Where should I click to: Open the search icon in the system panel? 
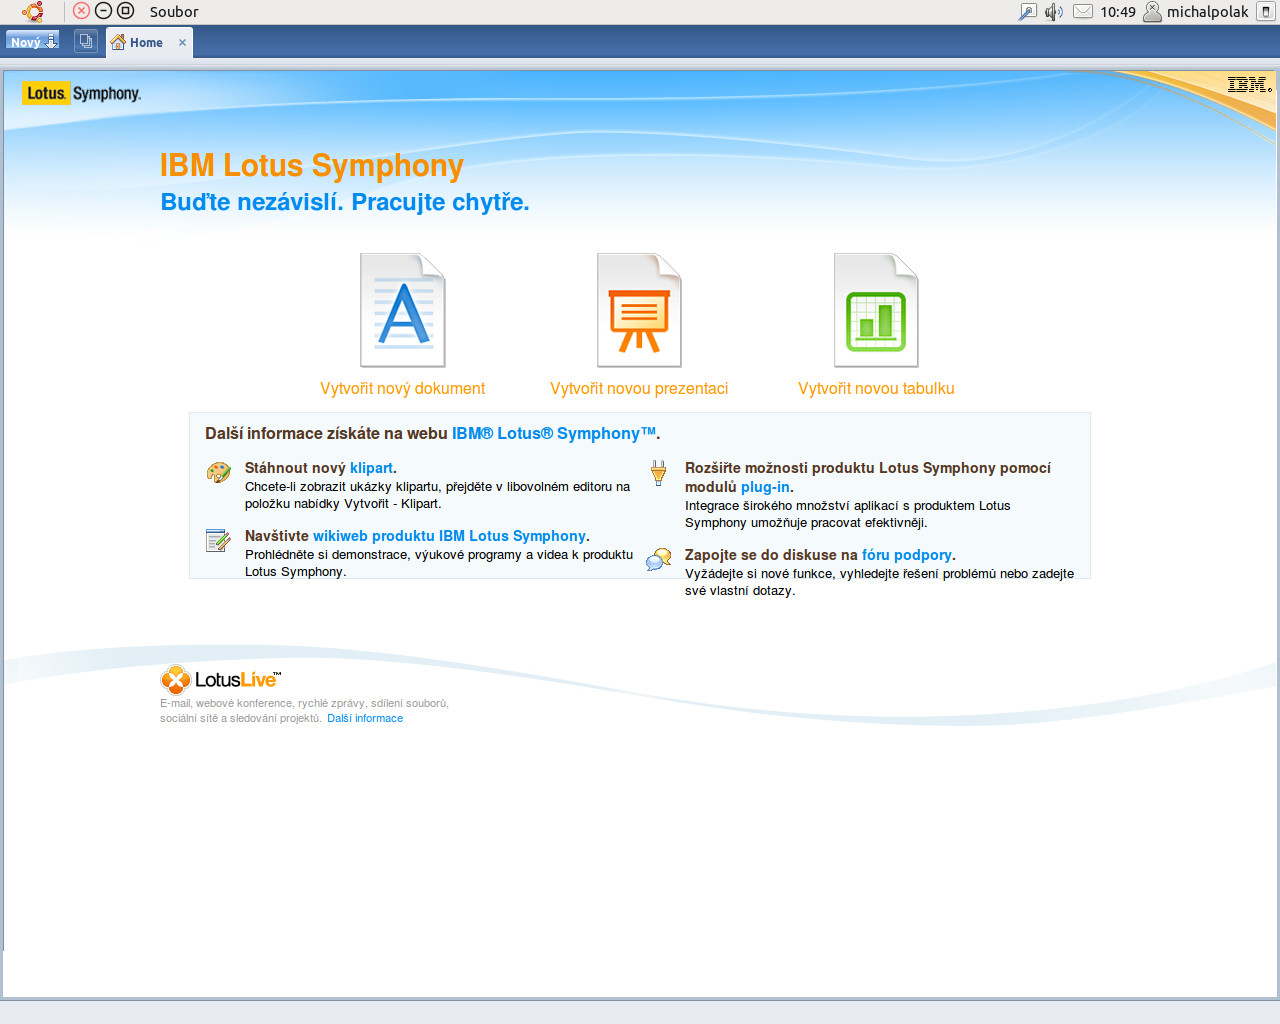coord(1028,12)
